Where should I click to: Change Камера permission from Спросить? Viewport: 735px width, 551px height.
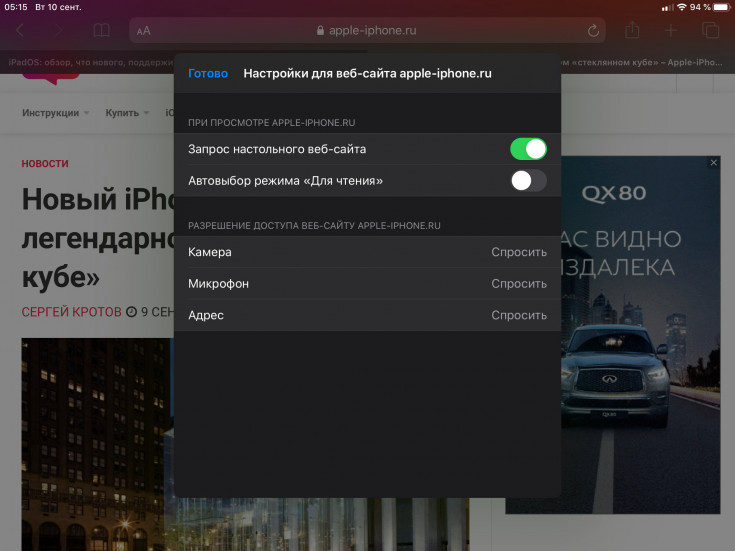pos(367,252)
